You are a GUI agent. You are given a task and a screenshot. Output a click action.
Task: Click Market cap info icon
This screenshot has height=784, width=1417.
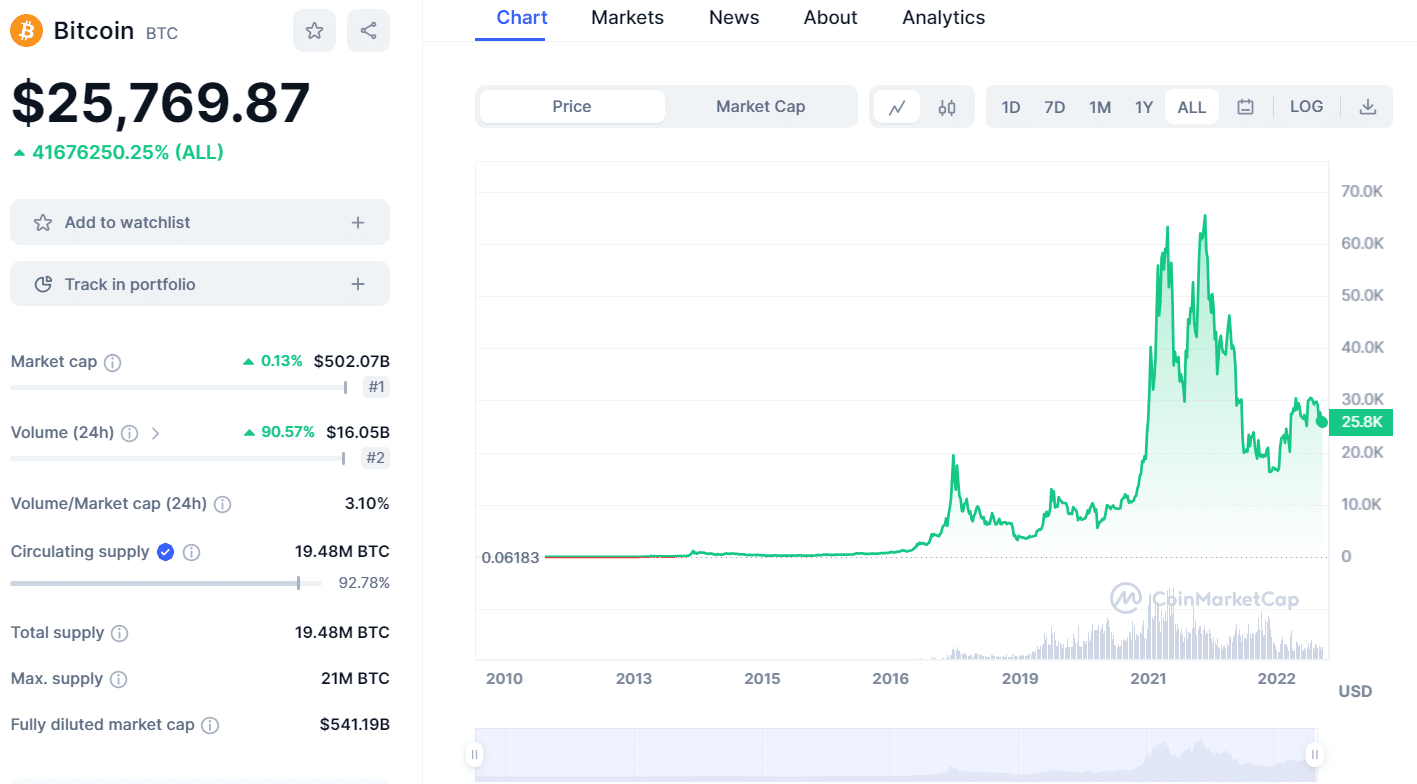click(113, 362)
